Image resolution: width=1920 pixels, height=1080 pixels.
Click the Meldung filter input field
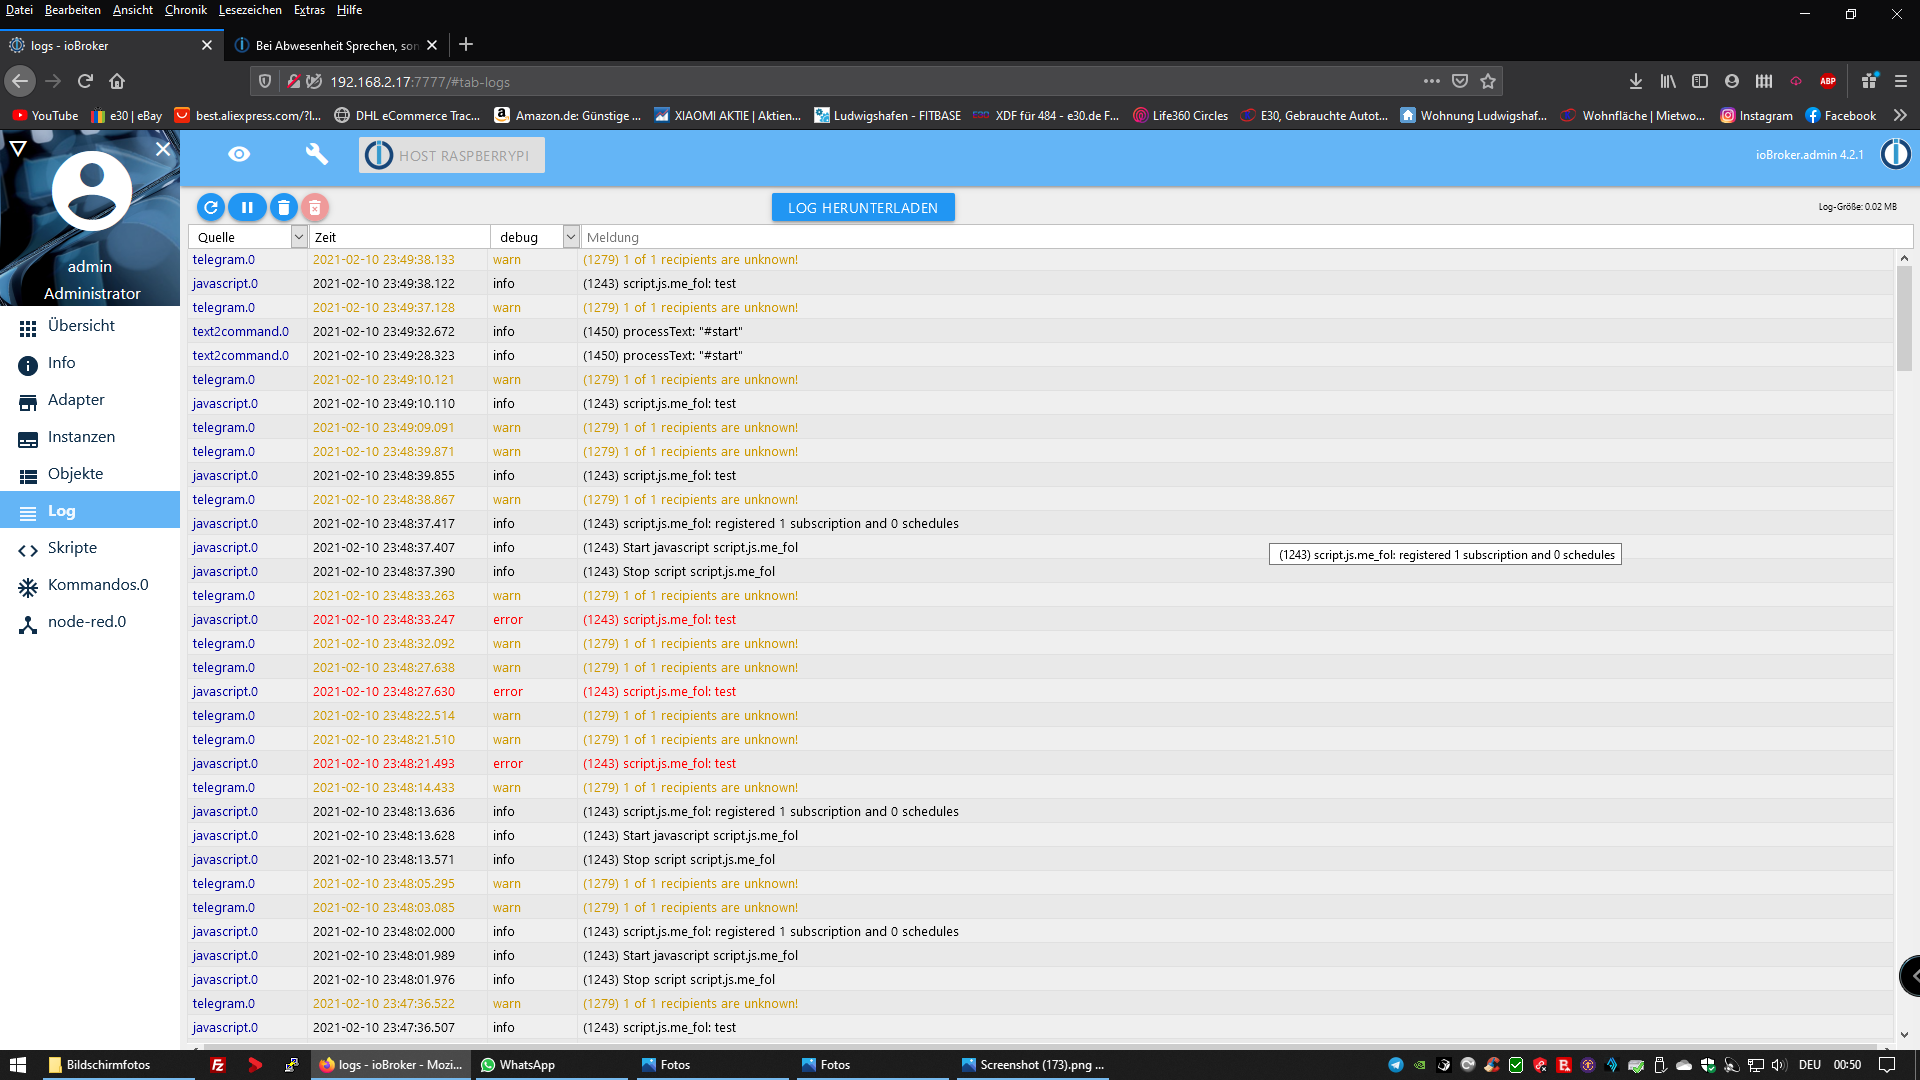click(1240, 237)
